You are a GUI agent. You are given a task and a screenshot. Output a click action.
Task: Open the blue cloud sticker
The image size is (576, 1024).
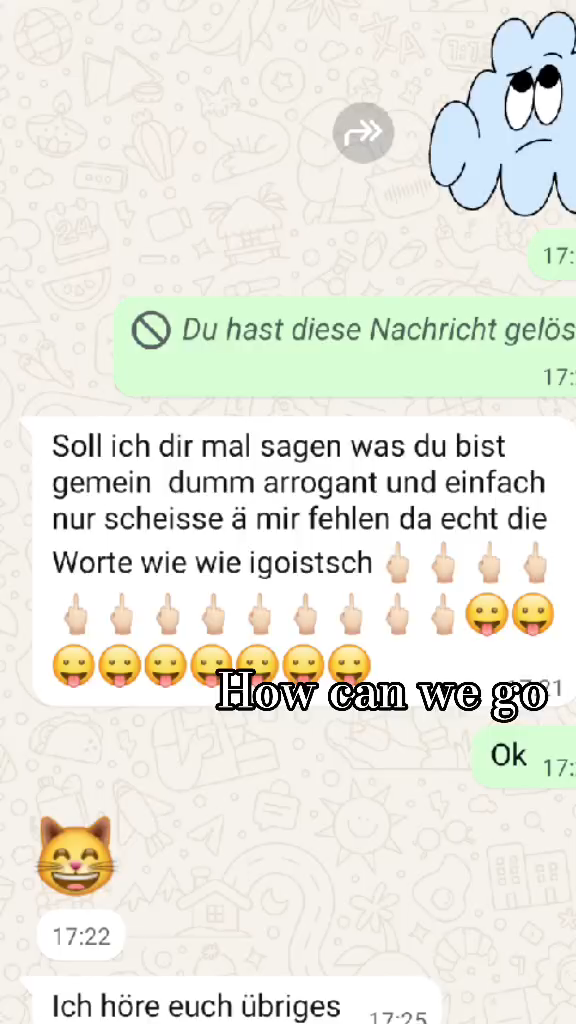coord(503,114)
